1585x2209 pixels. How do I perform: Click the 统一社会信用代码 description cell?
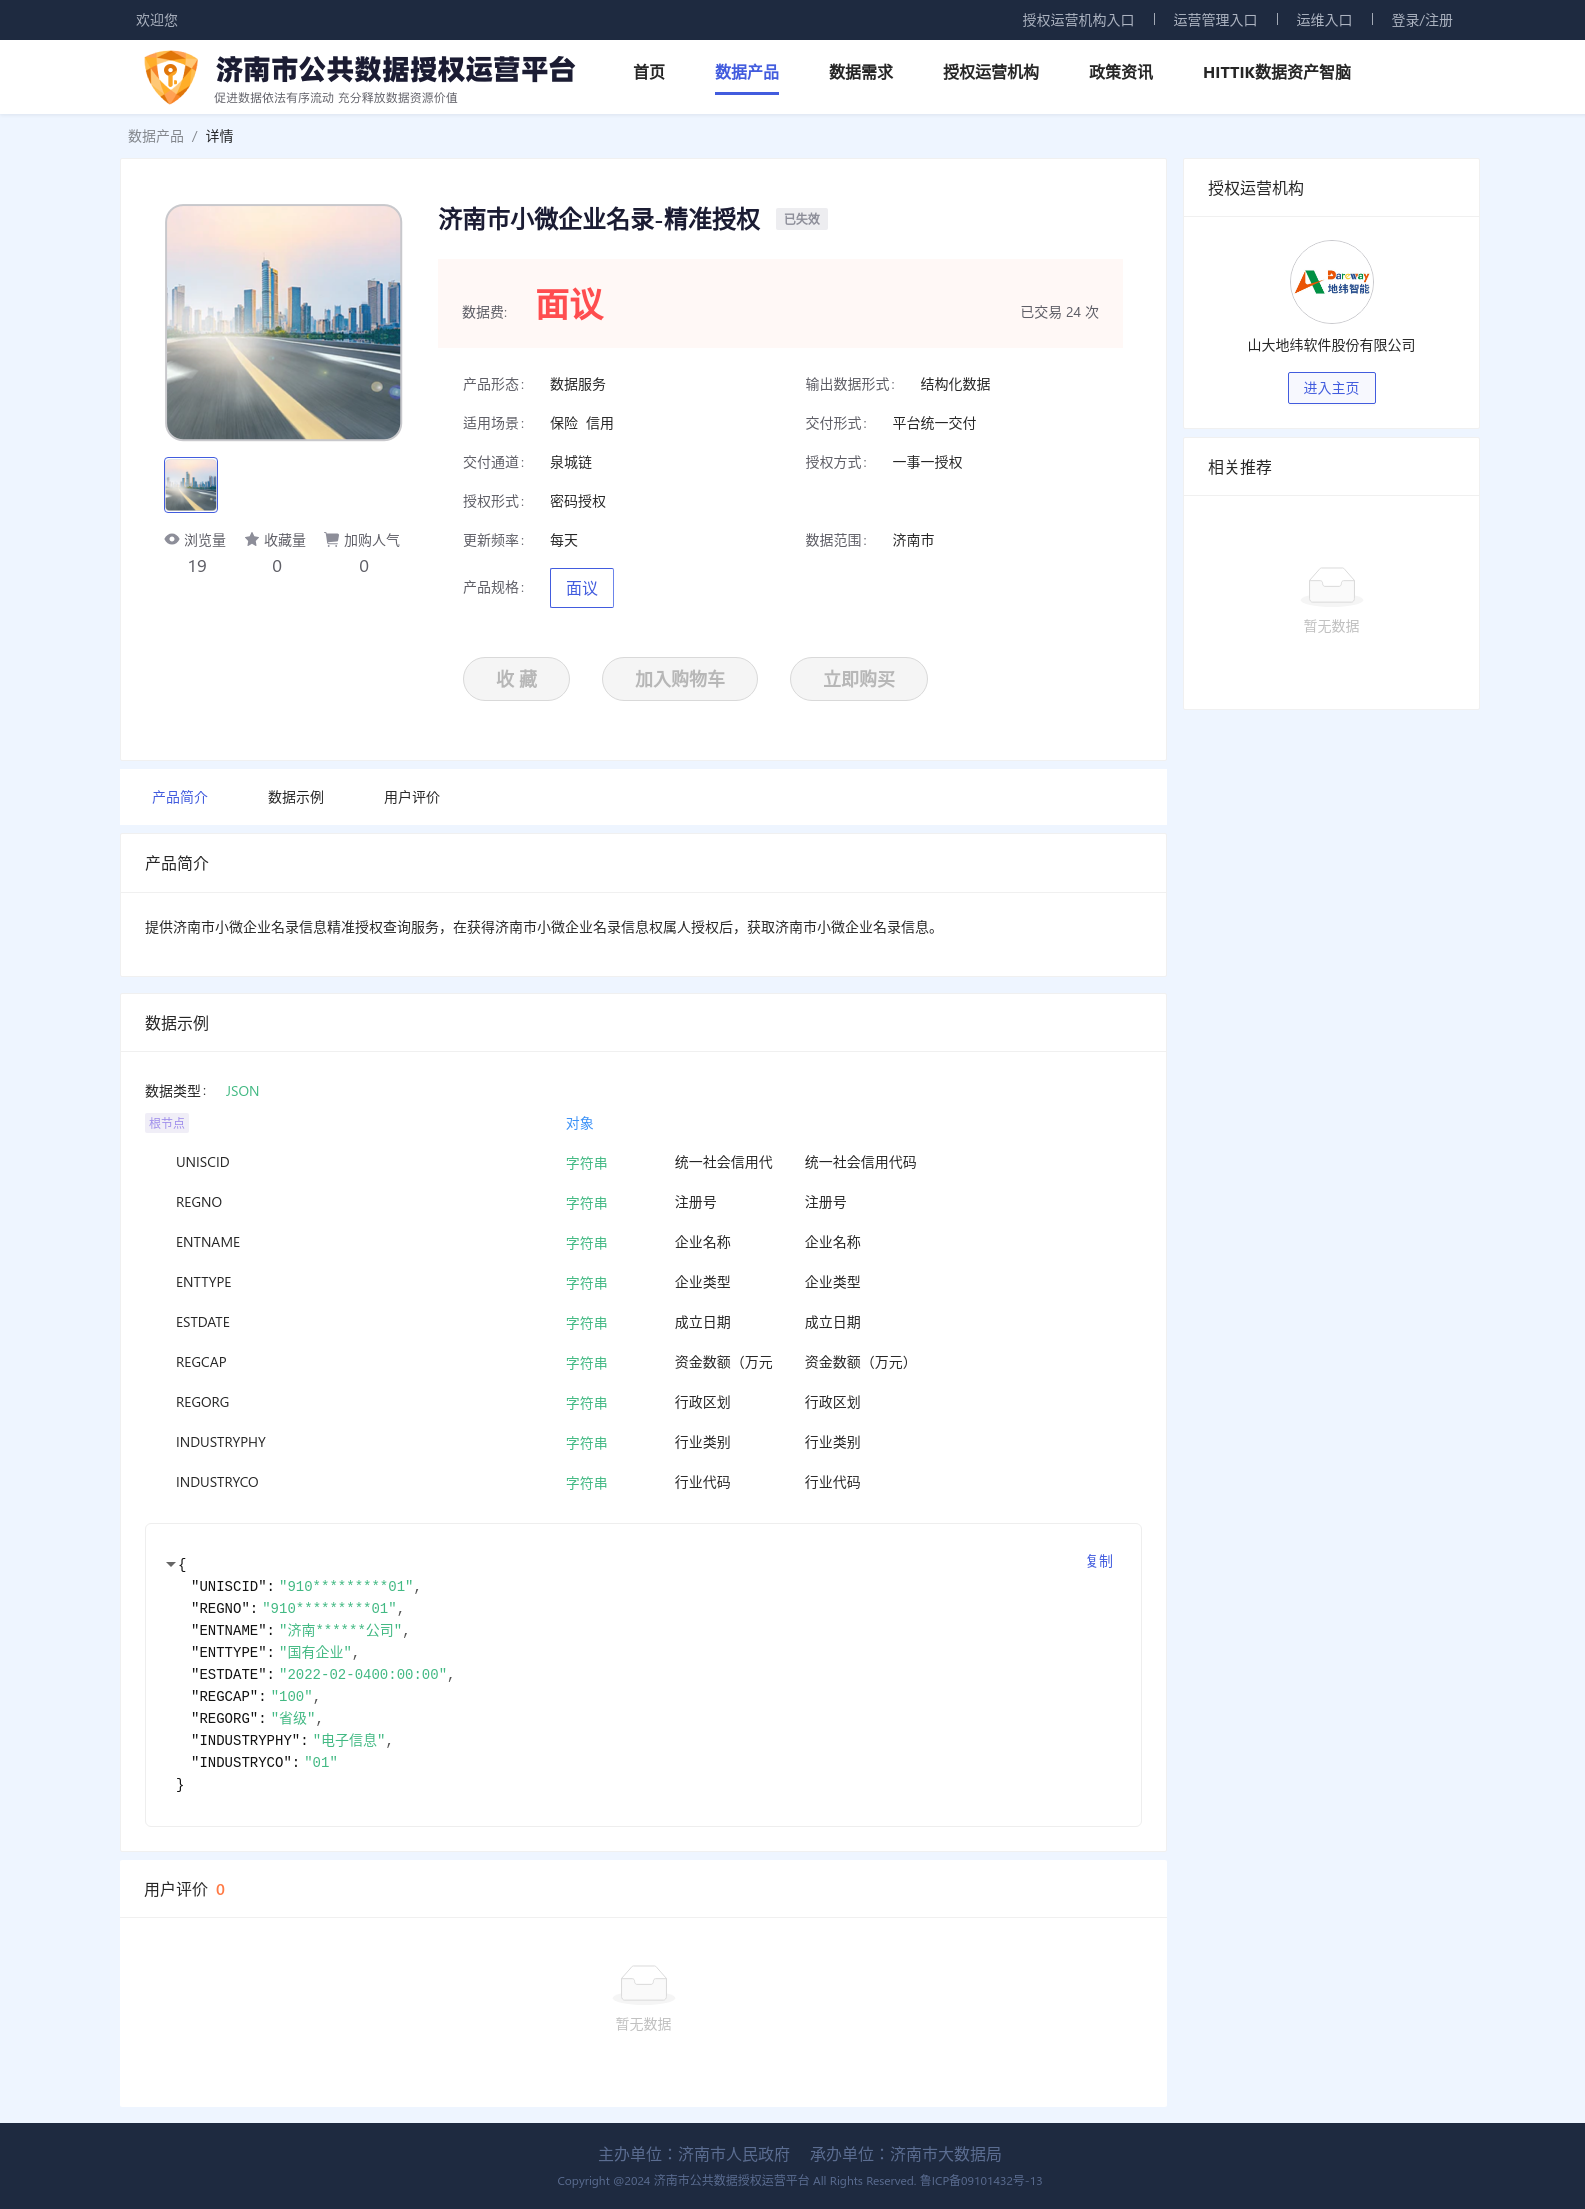point(861,1162)
